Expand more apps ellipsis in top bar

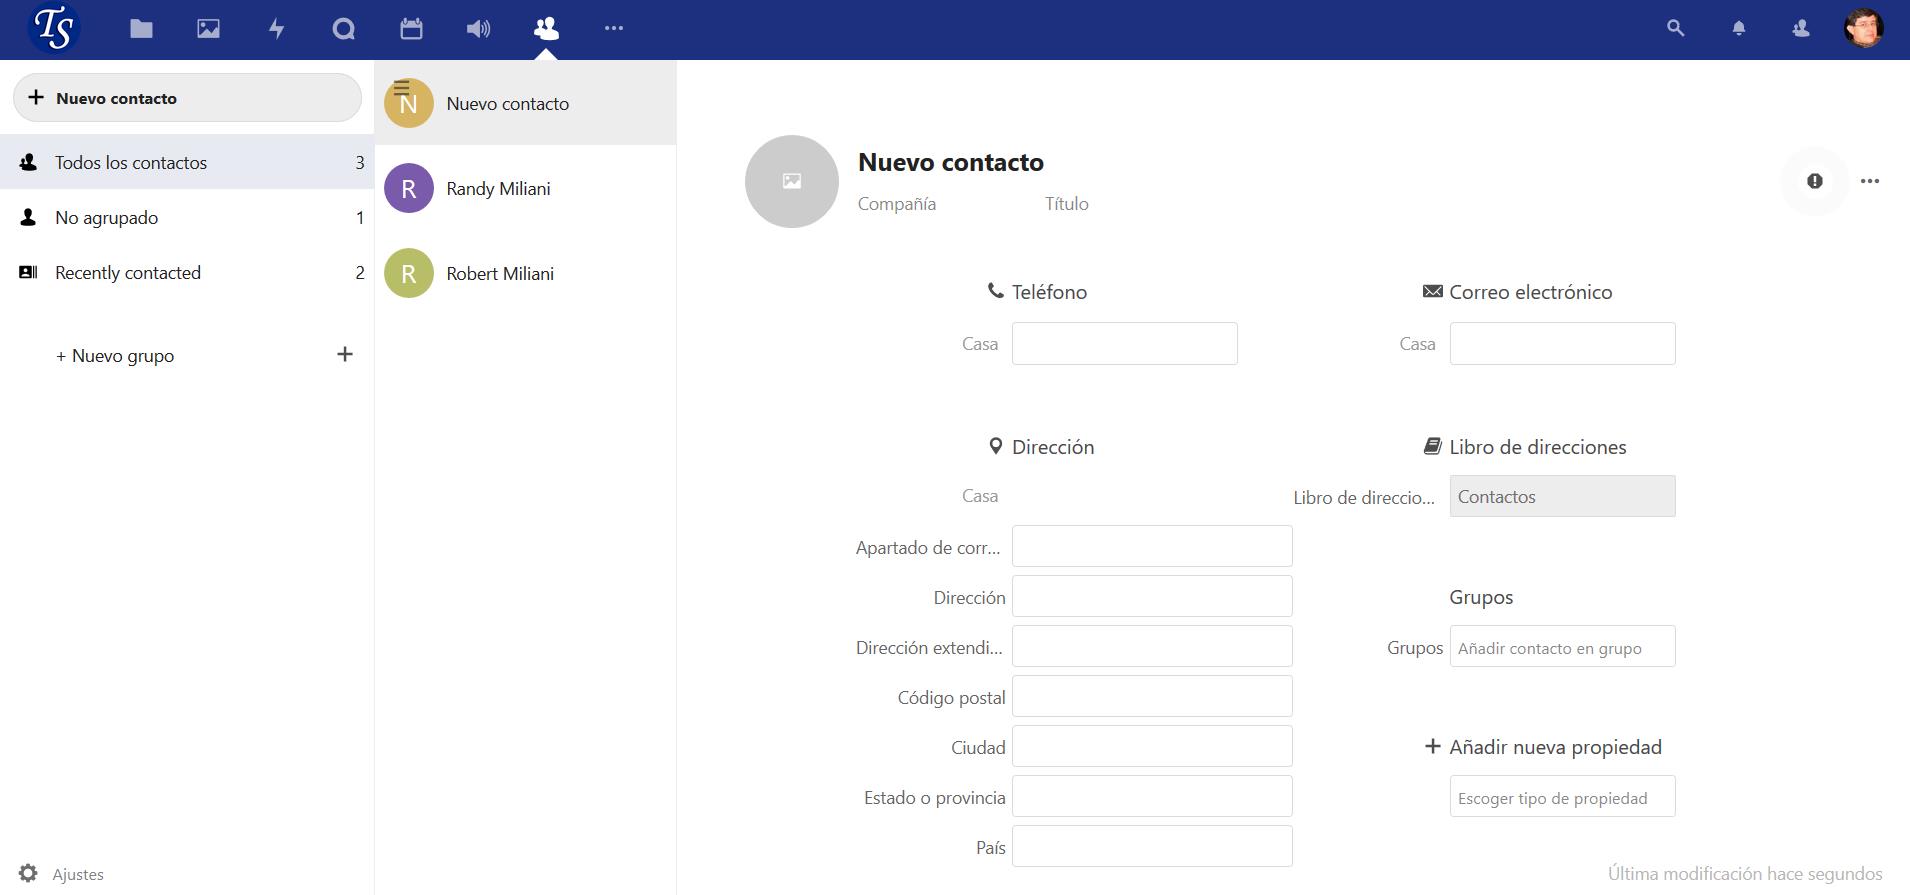614,29
